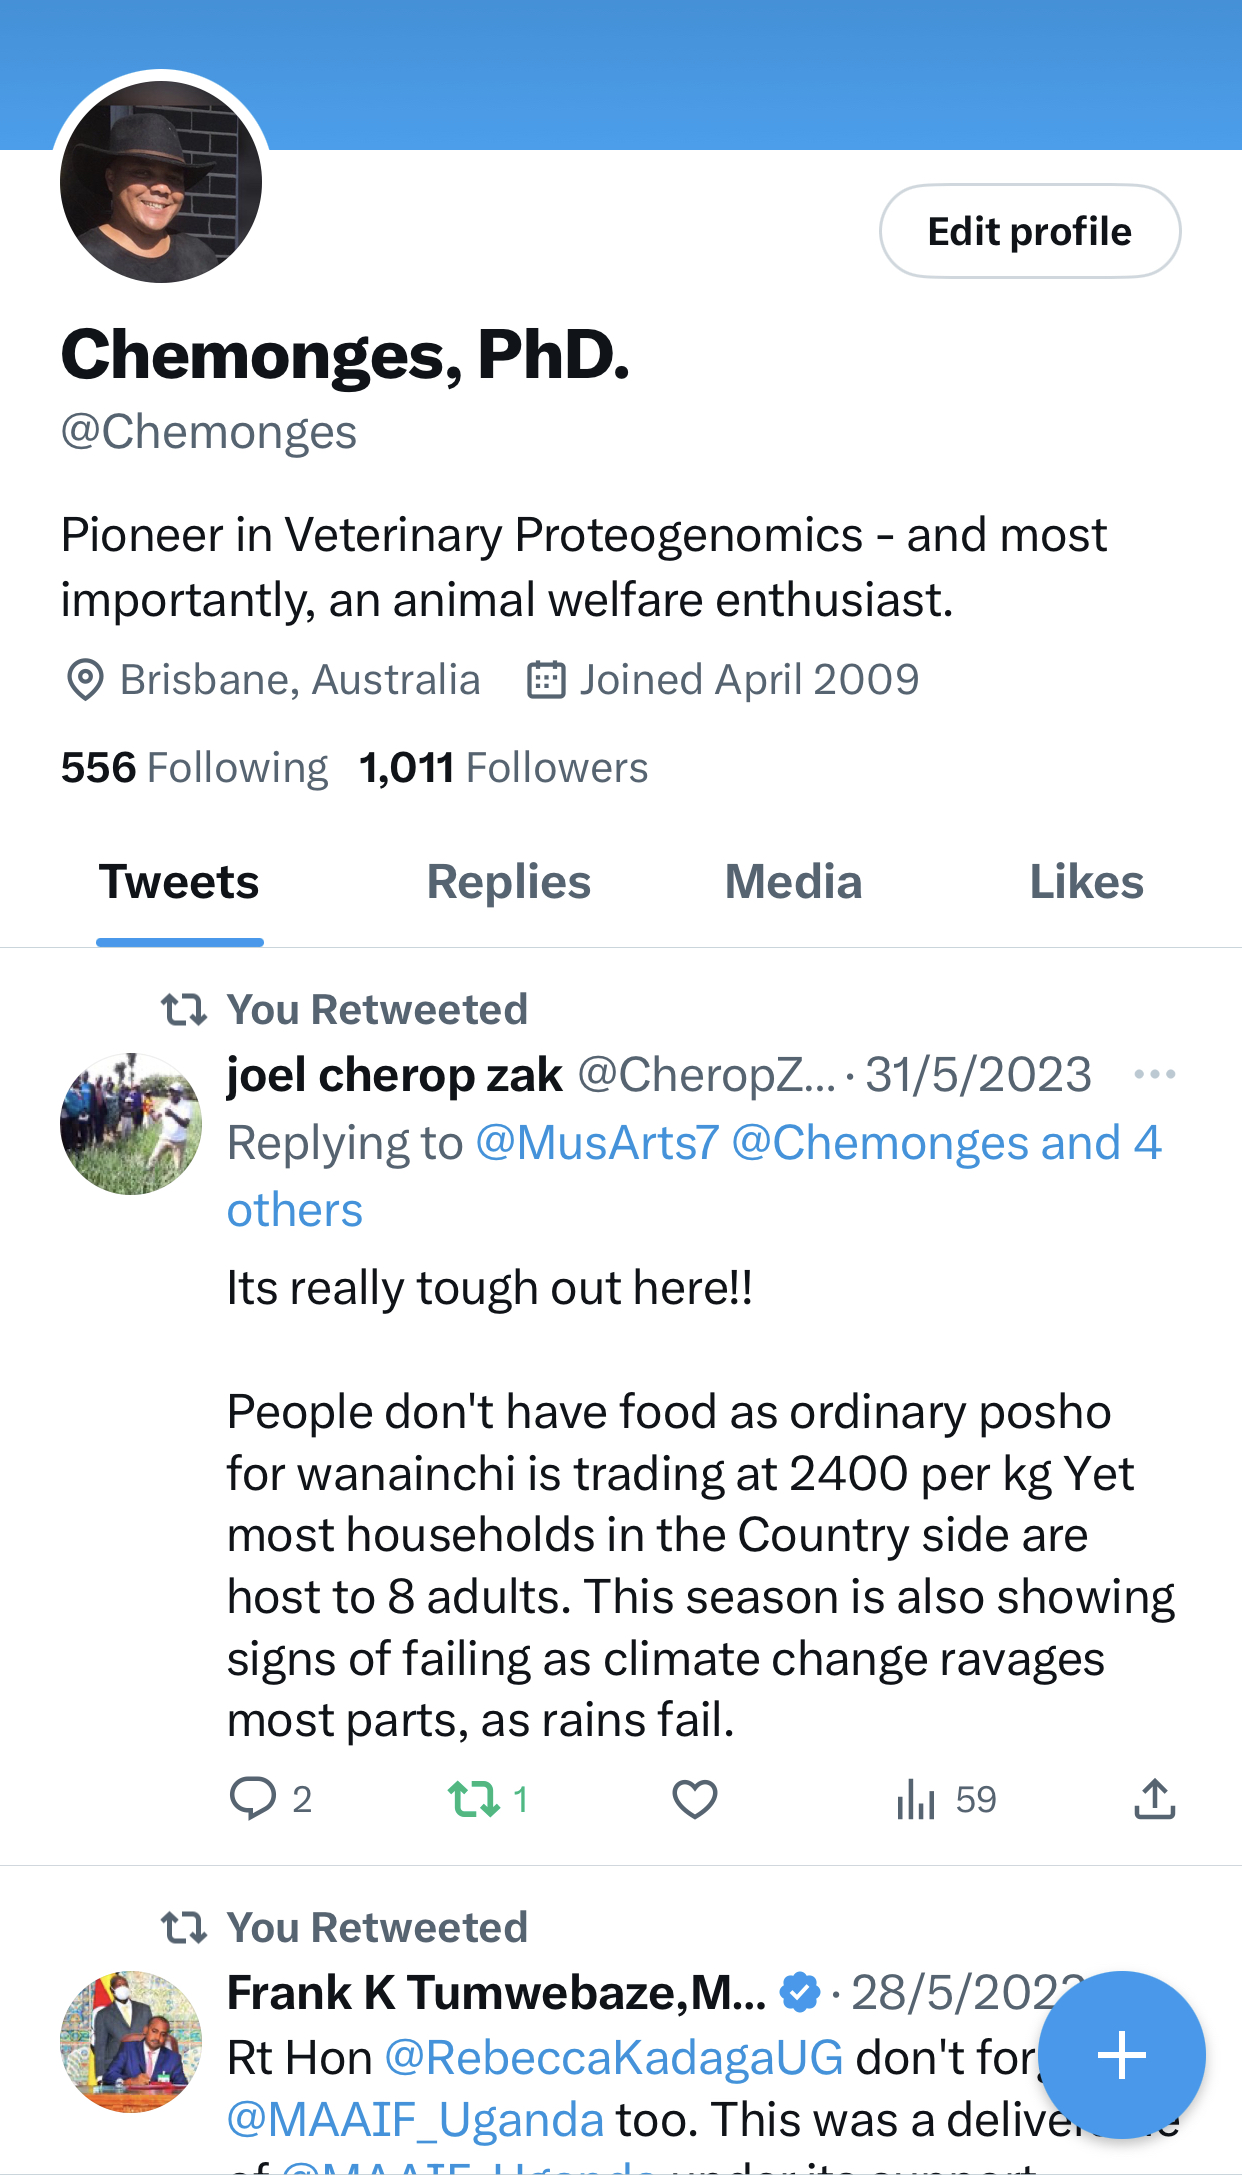This screenshot has width=1242, height=2175.
Task: View the 556 Following list
Action: pos(194,768)
